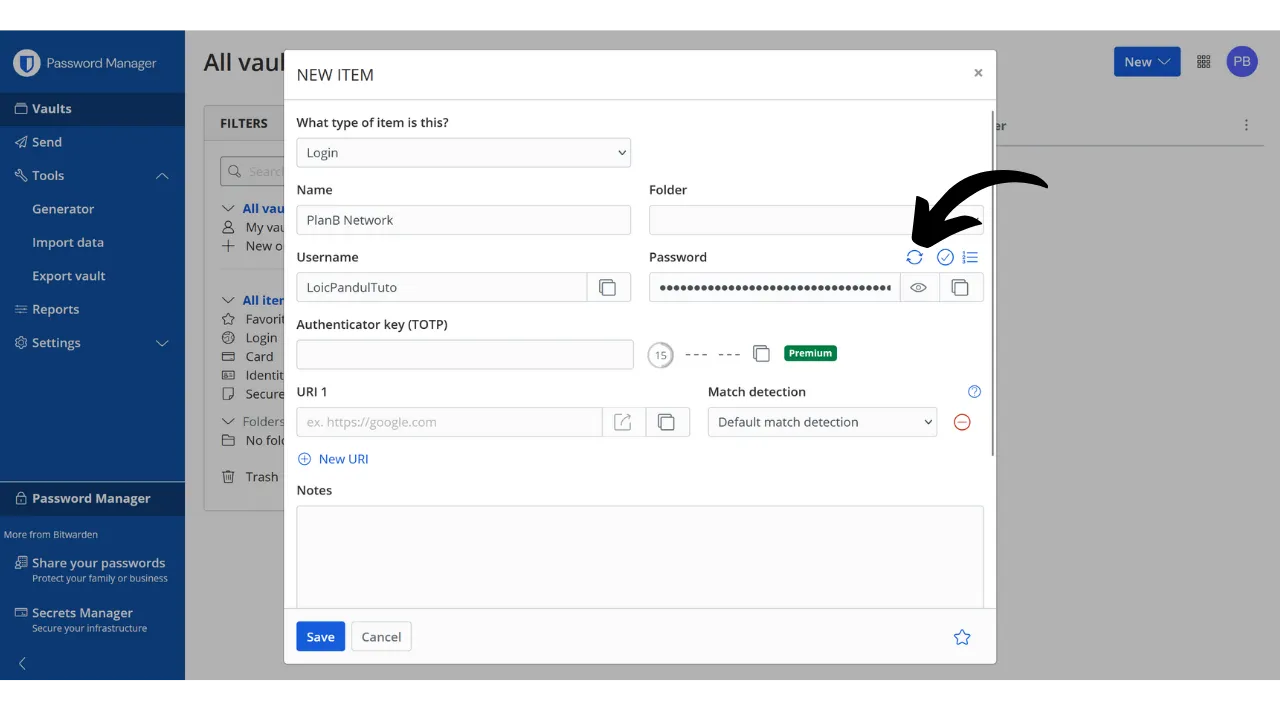Expand the Settings section in sidebar
The height and width of the screenshot is (711, 1280).
pos(162,343)
